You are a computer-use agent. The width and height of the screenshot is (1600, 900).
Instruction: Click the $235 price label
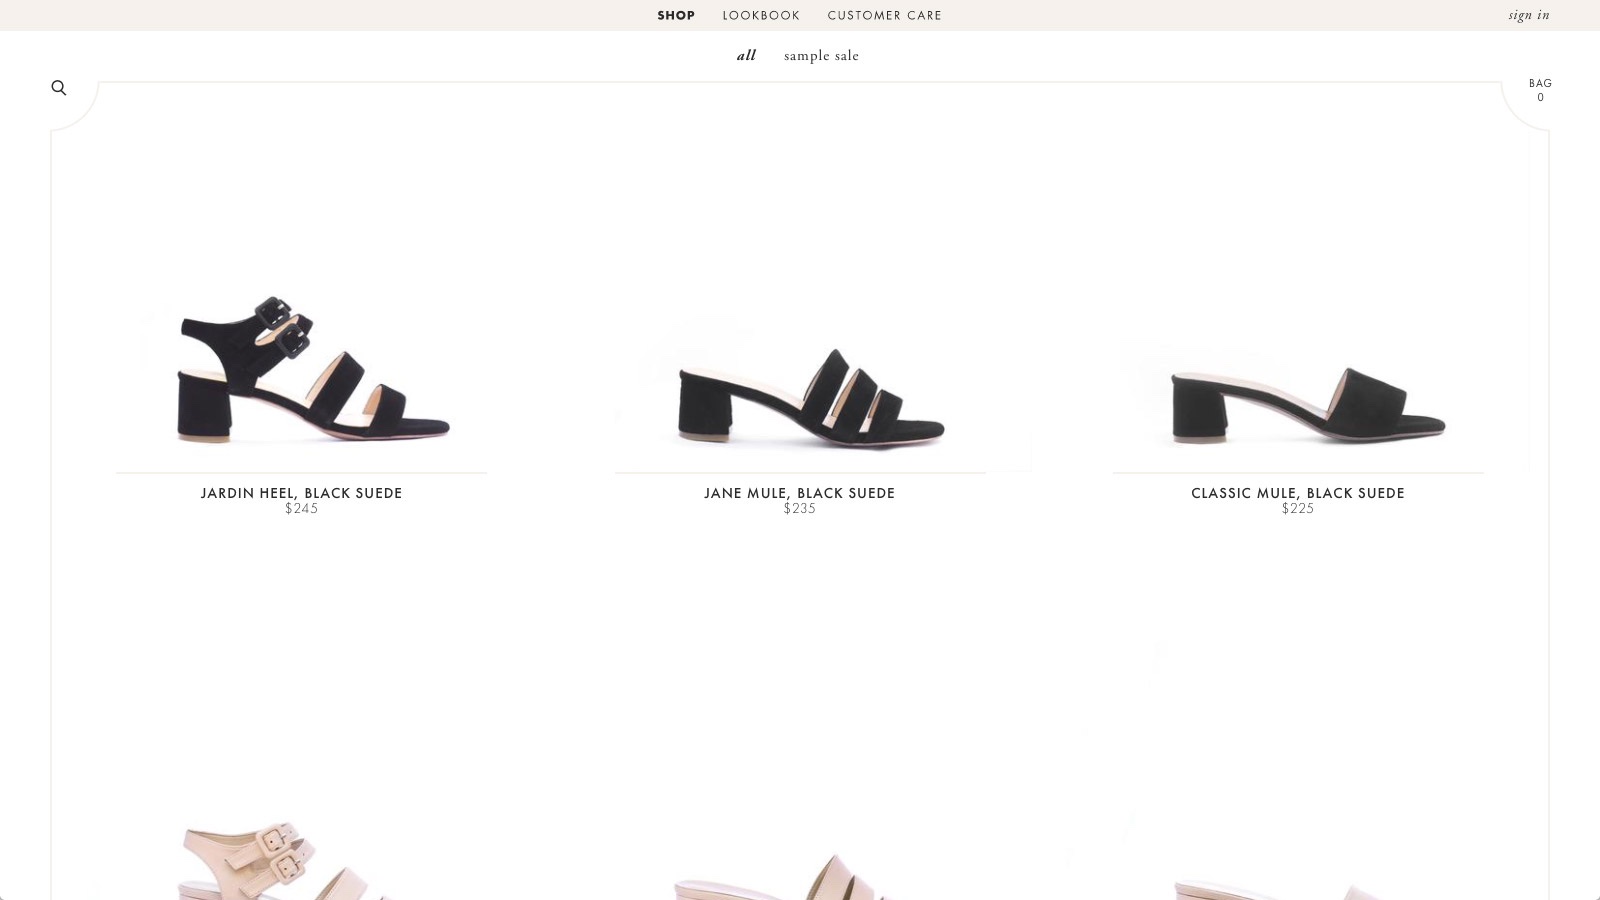coord(800,508)
